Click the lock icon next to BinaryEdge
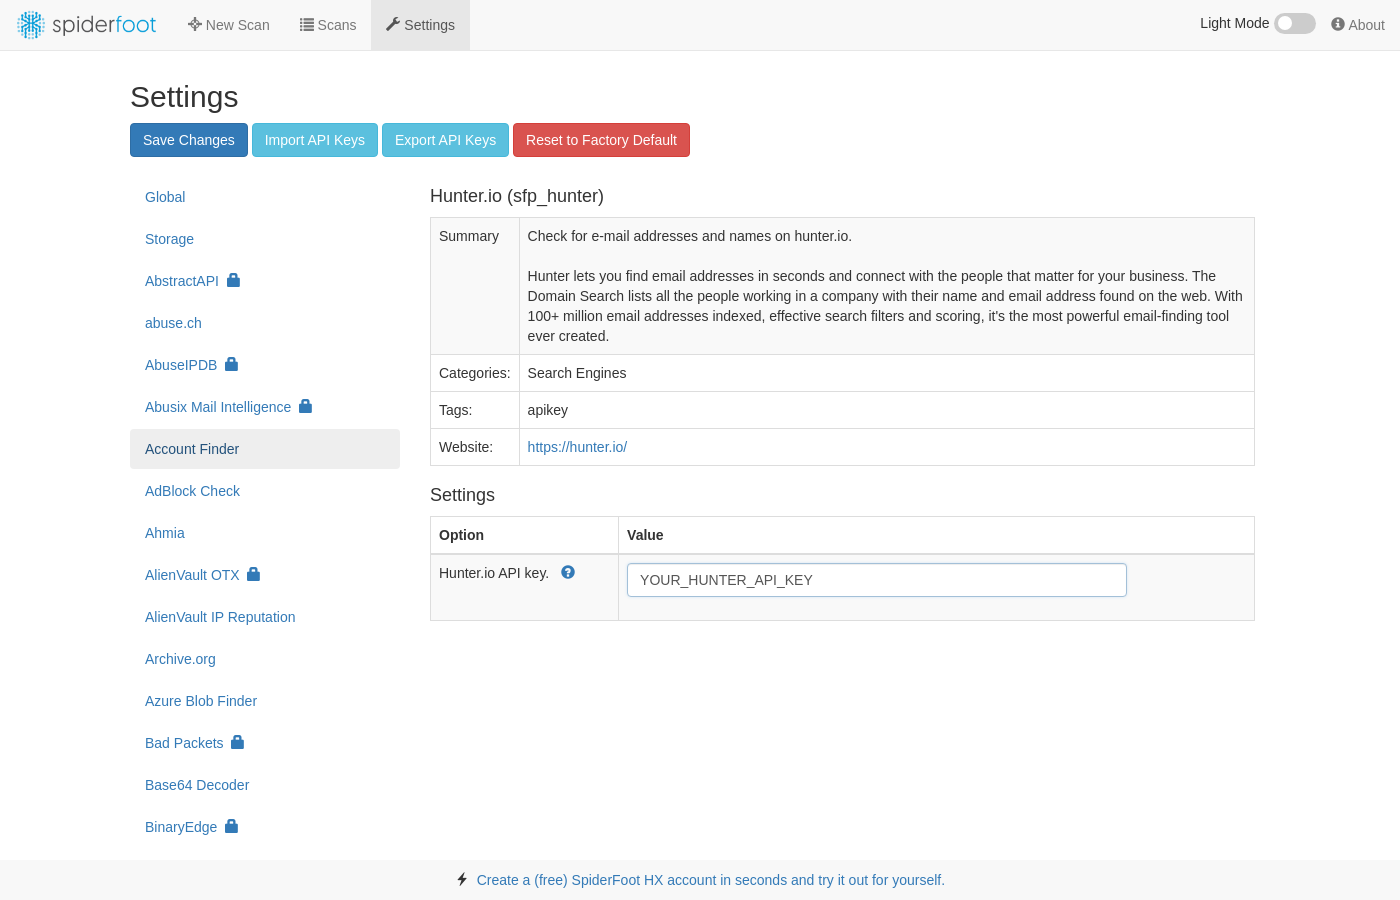 pos(231,826)
